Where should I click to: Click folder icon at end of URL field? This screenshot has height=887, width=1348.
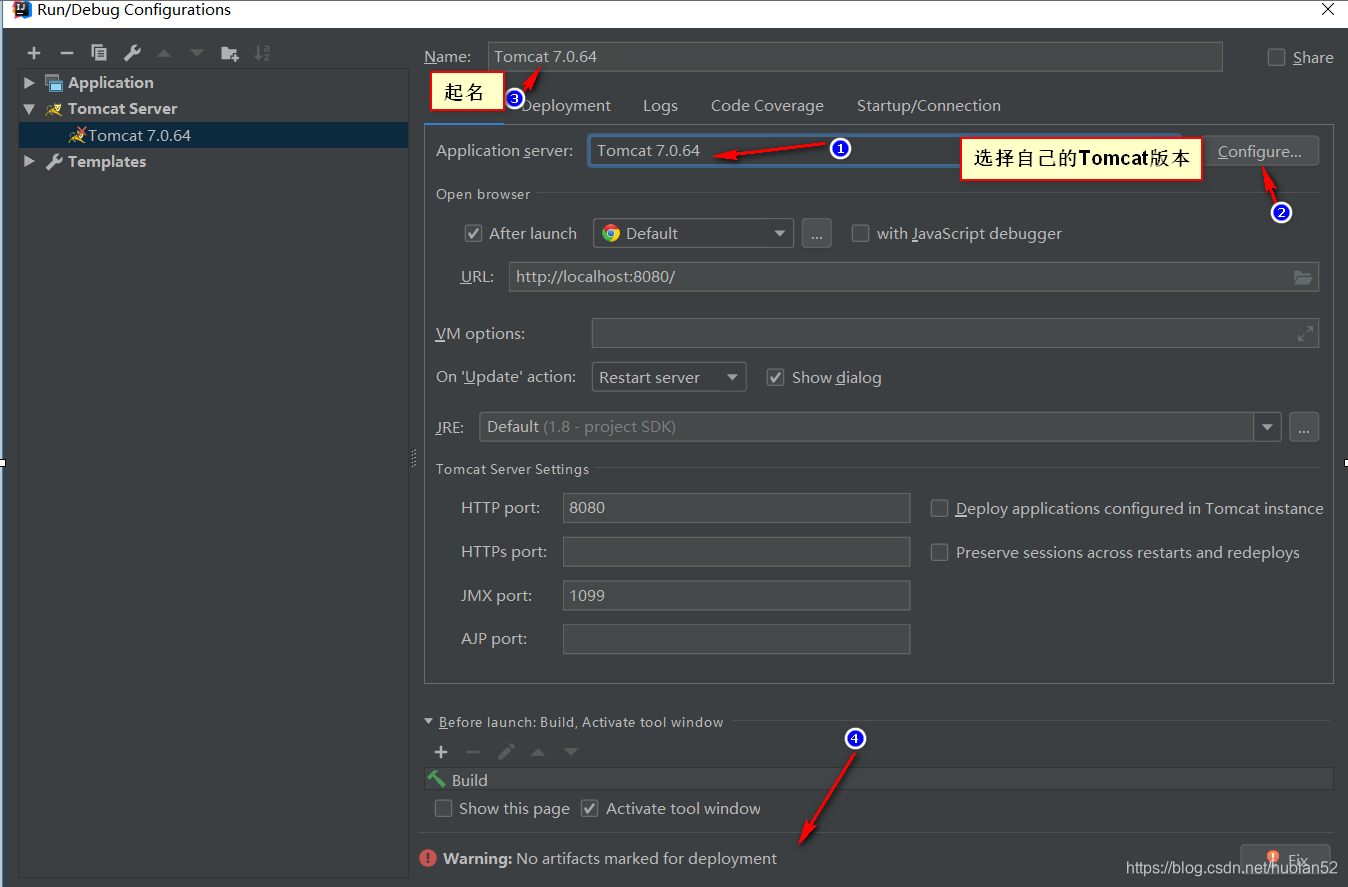click(x=1302, y=277)
